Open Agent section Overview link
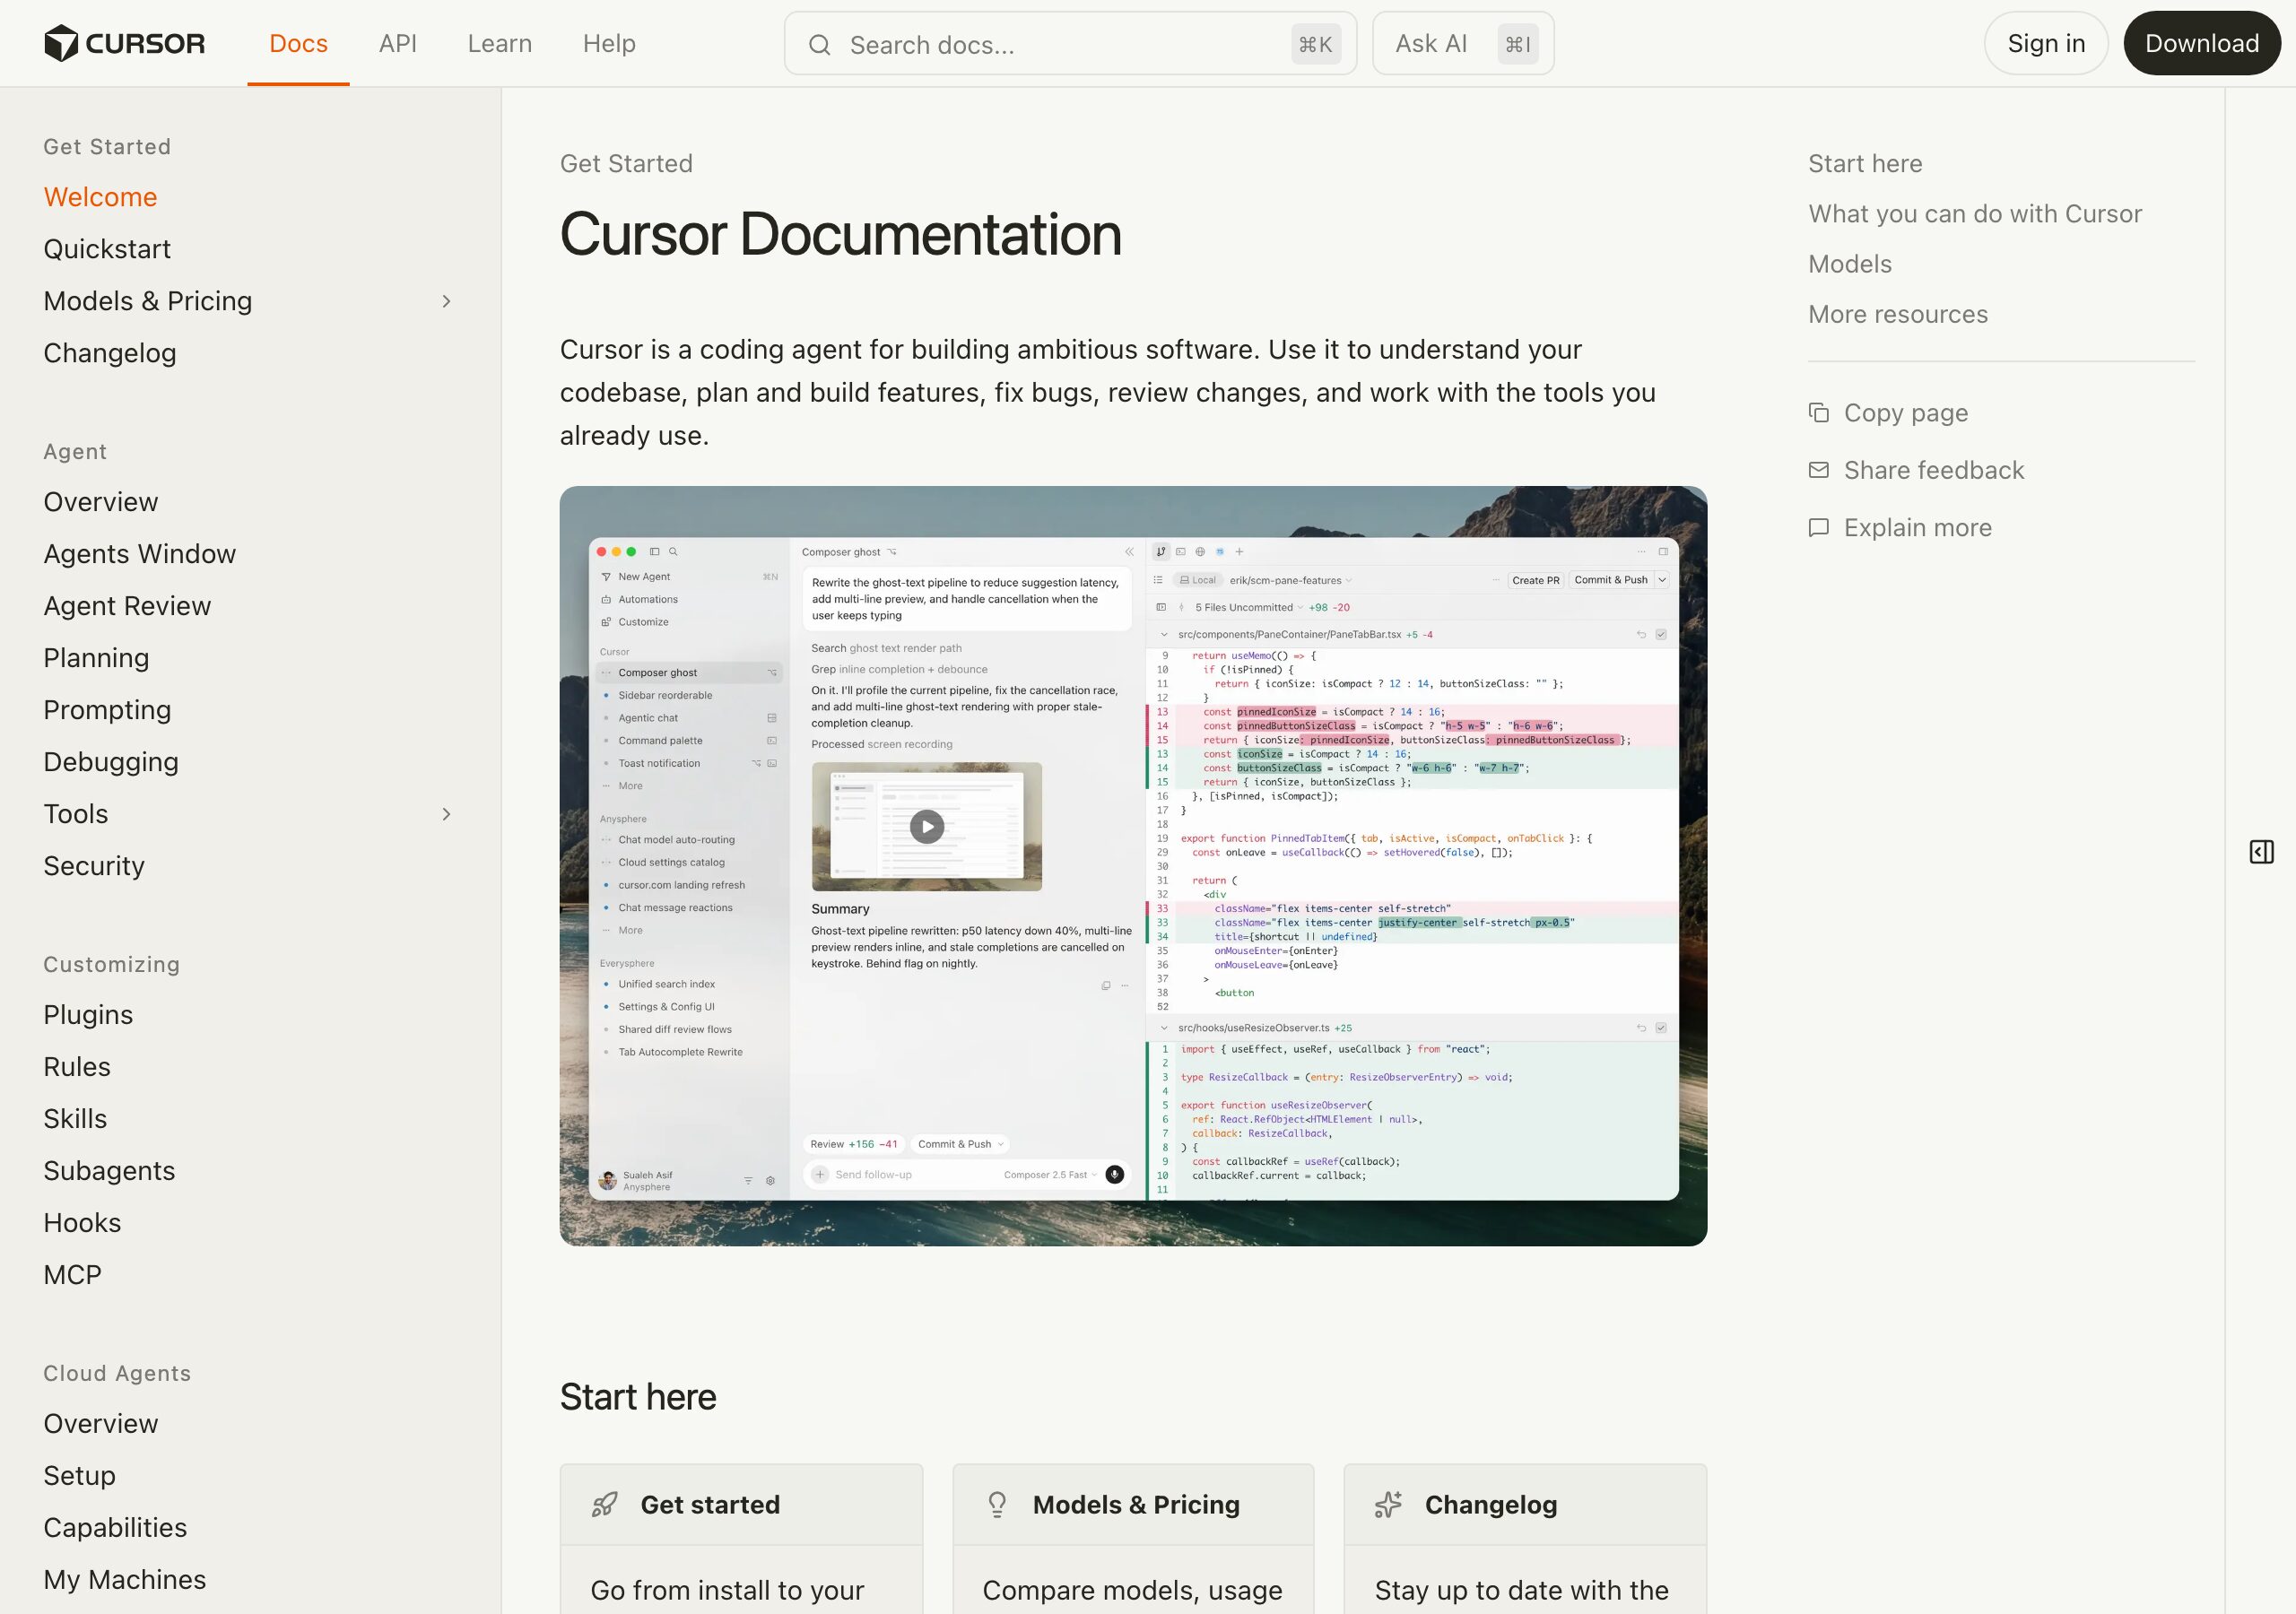 (x=101, y=503)
